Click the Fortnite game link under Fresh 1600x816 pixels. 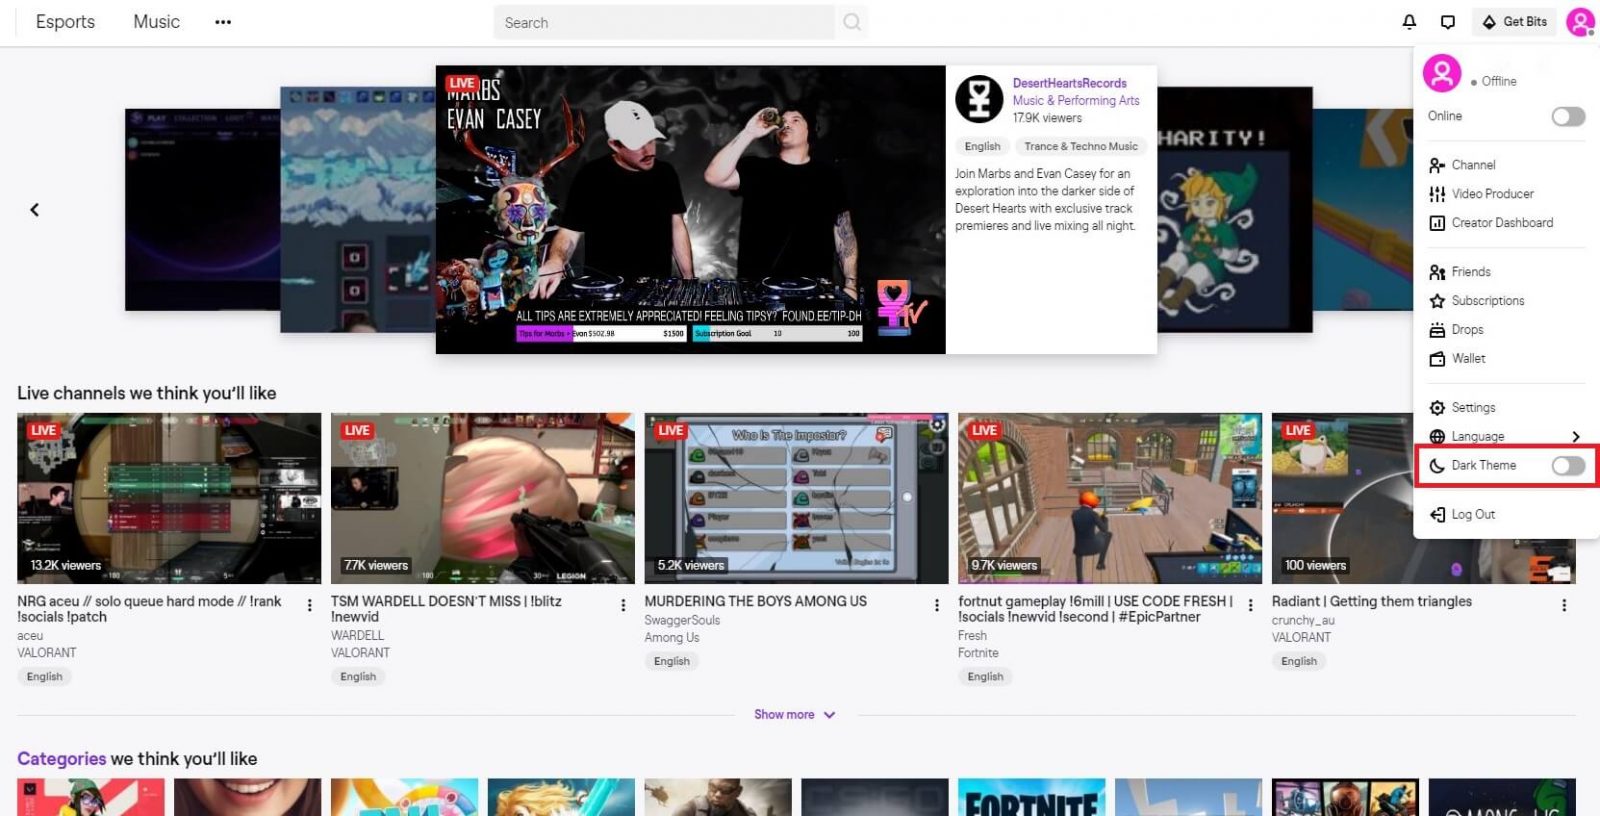978,653
